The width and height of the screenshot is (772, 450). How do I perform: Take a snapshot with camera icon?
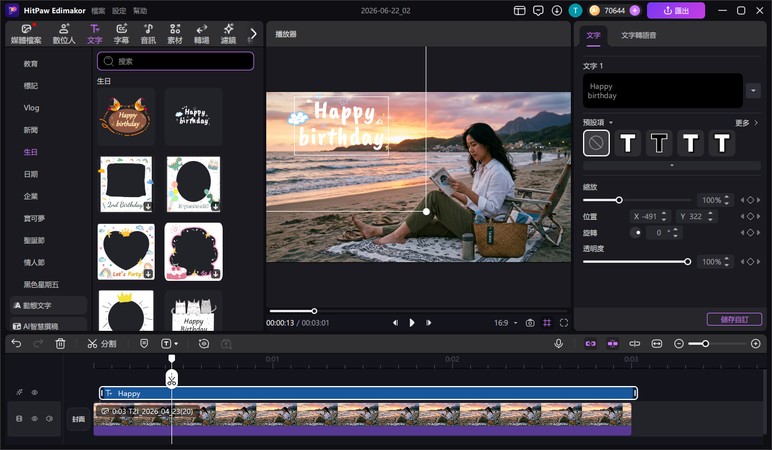[x=530, y=323]
